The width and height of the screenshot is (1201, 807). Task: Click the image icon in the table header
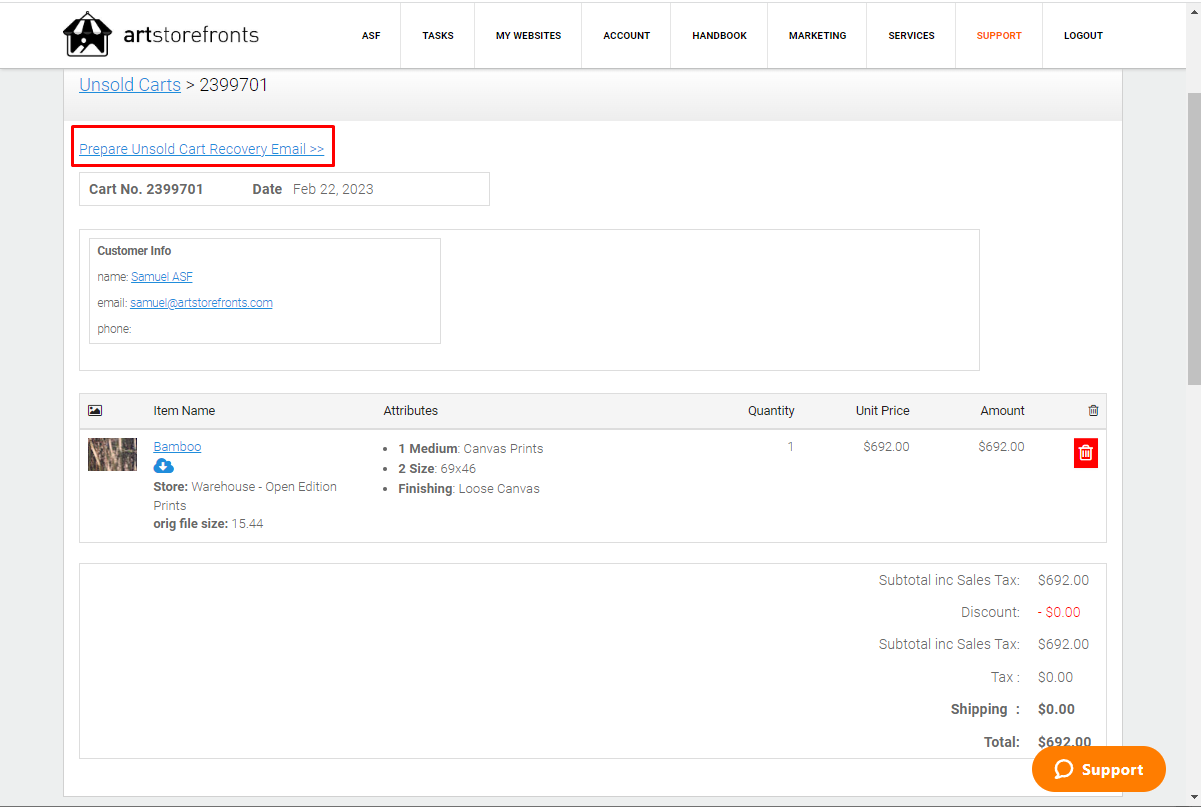point(94,410)
